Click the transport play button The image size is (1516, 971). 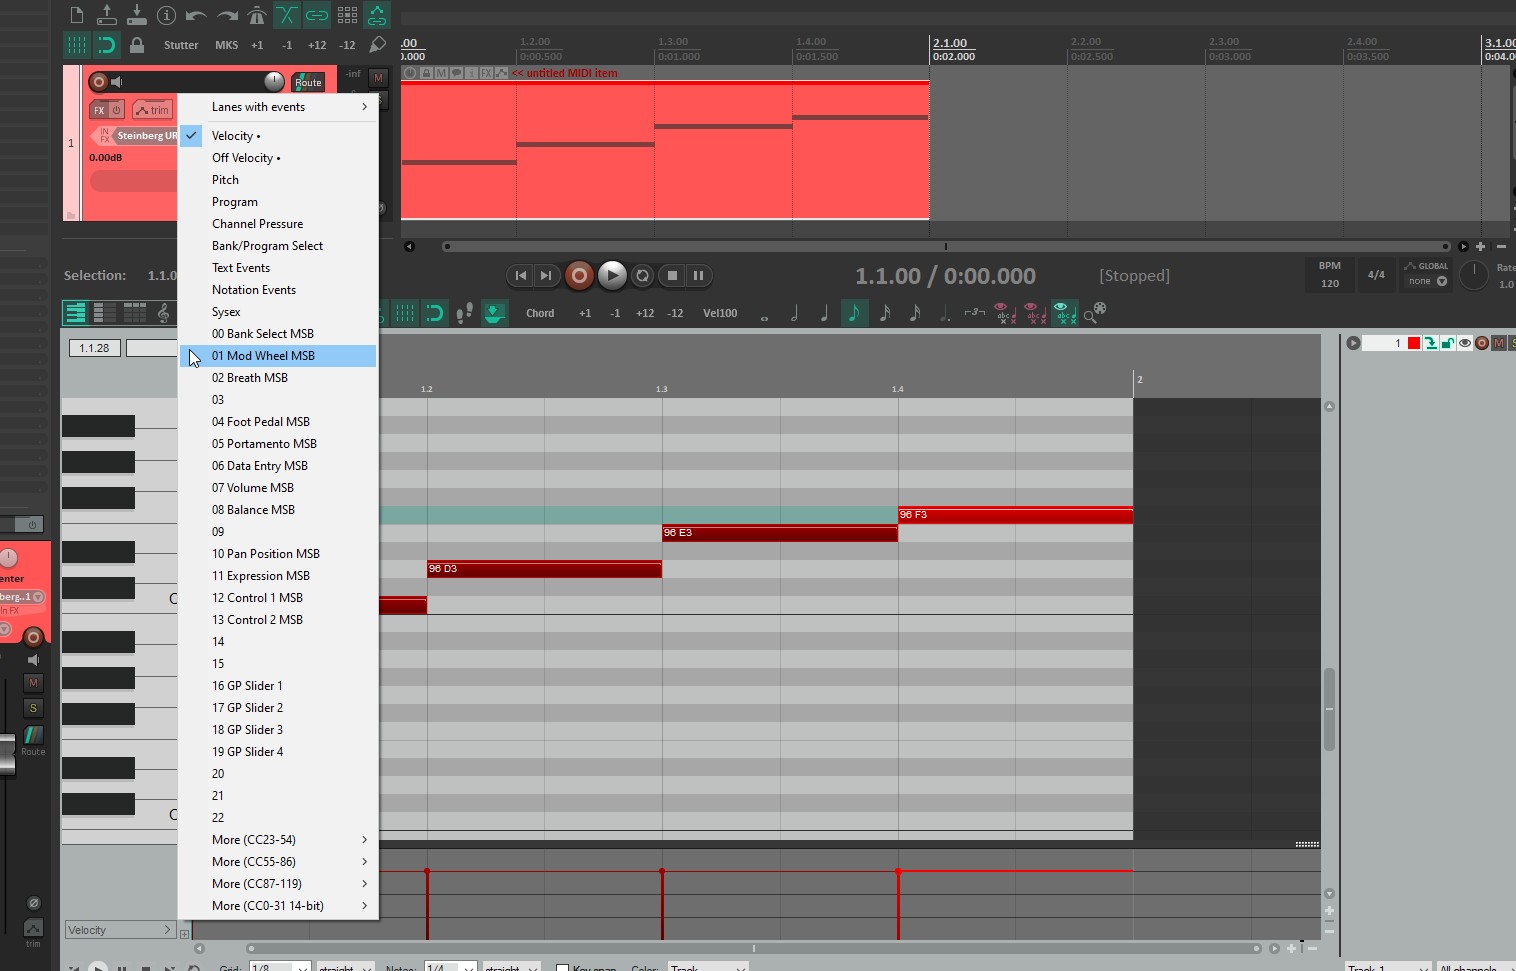[x=612, y=276]
